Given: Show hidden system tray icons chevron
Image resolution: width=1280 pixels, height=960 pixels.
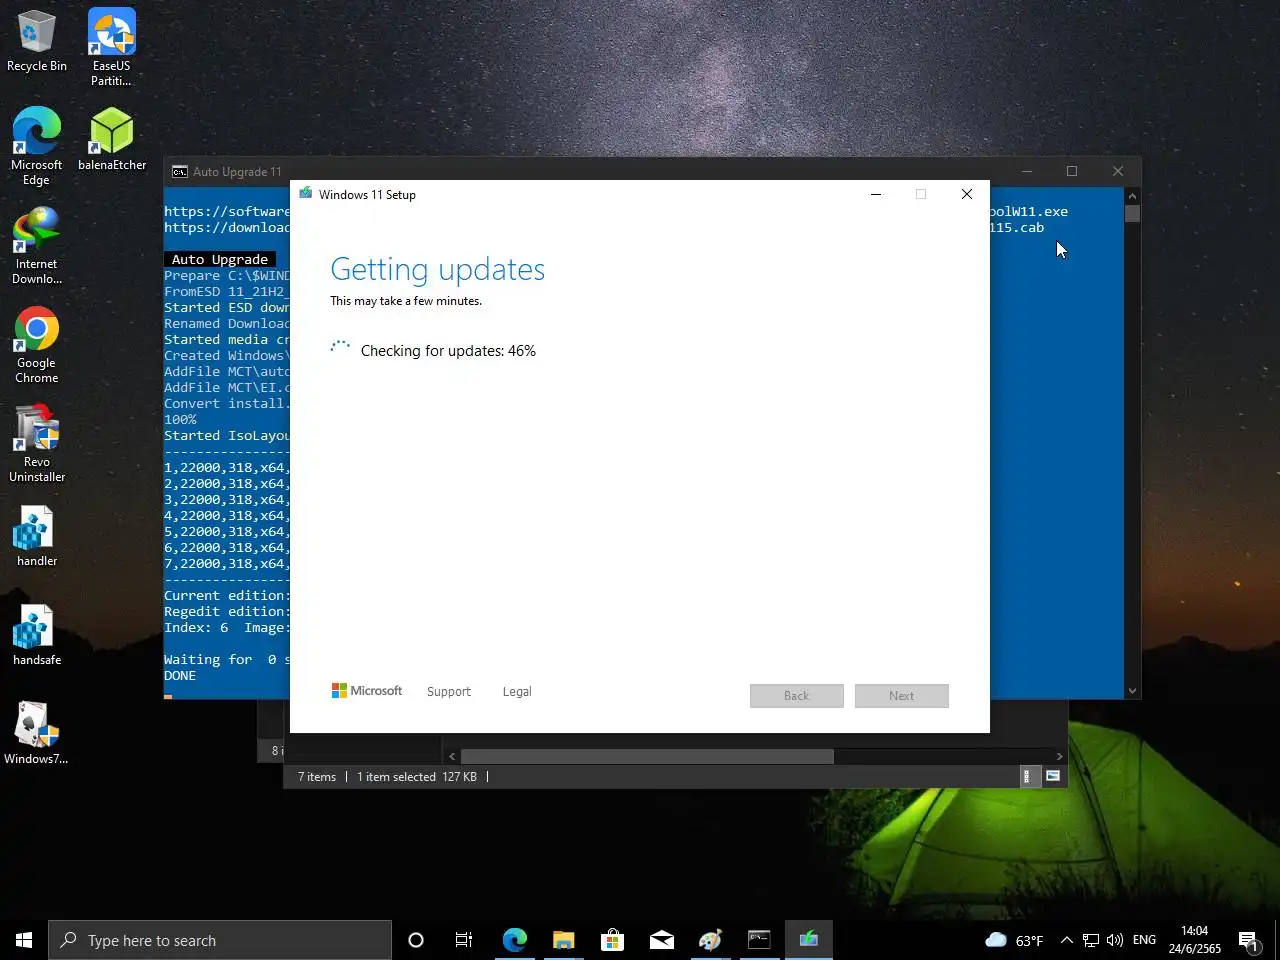Looking at the screenshot, I should 1066,940.
